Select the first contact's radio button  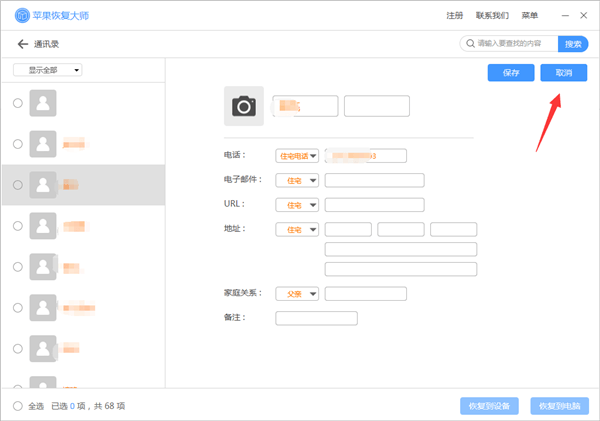tap(17, 103)
